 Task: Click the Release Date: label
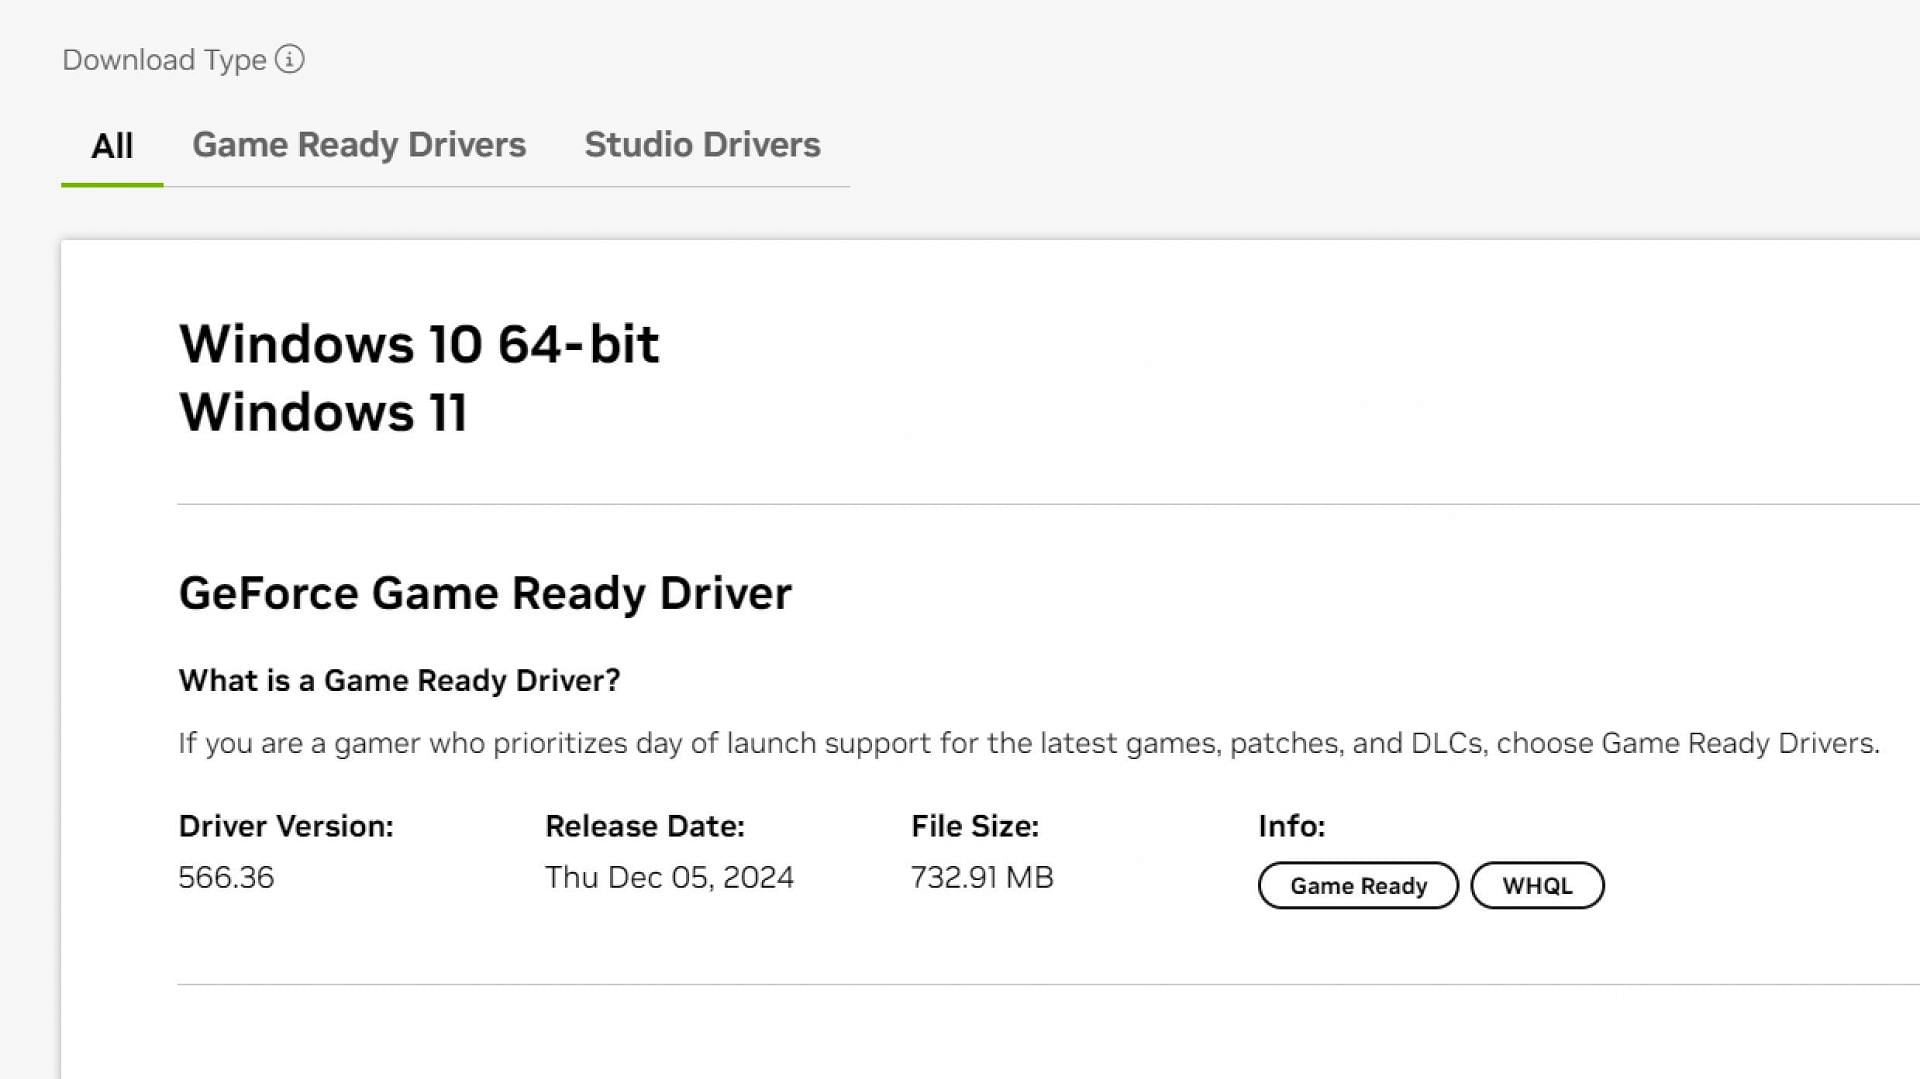point(645,826)
